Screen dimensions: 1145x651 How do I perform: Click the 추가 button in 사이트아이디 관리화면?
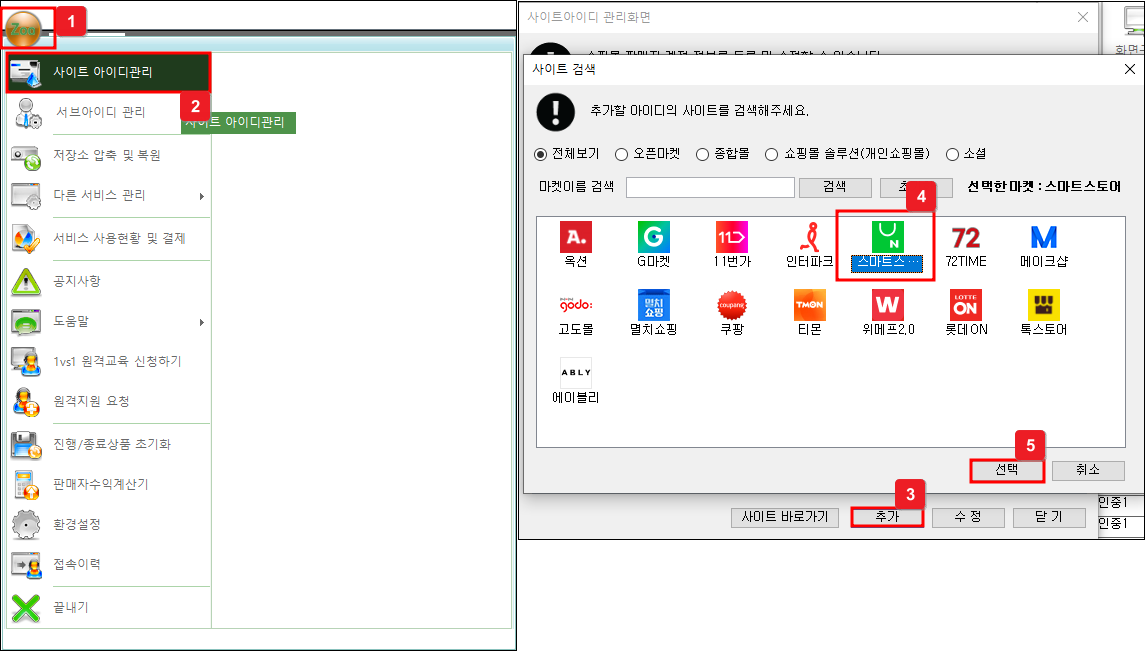pyautogui.click(x=887, y=517)
